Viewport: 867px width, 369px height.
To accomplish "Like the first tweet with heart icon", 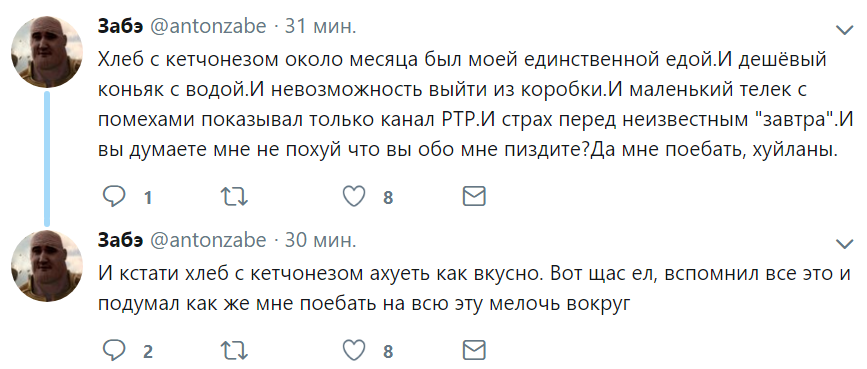I will [354, 196].
